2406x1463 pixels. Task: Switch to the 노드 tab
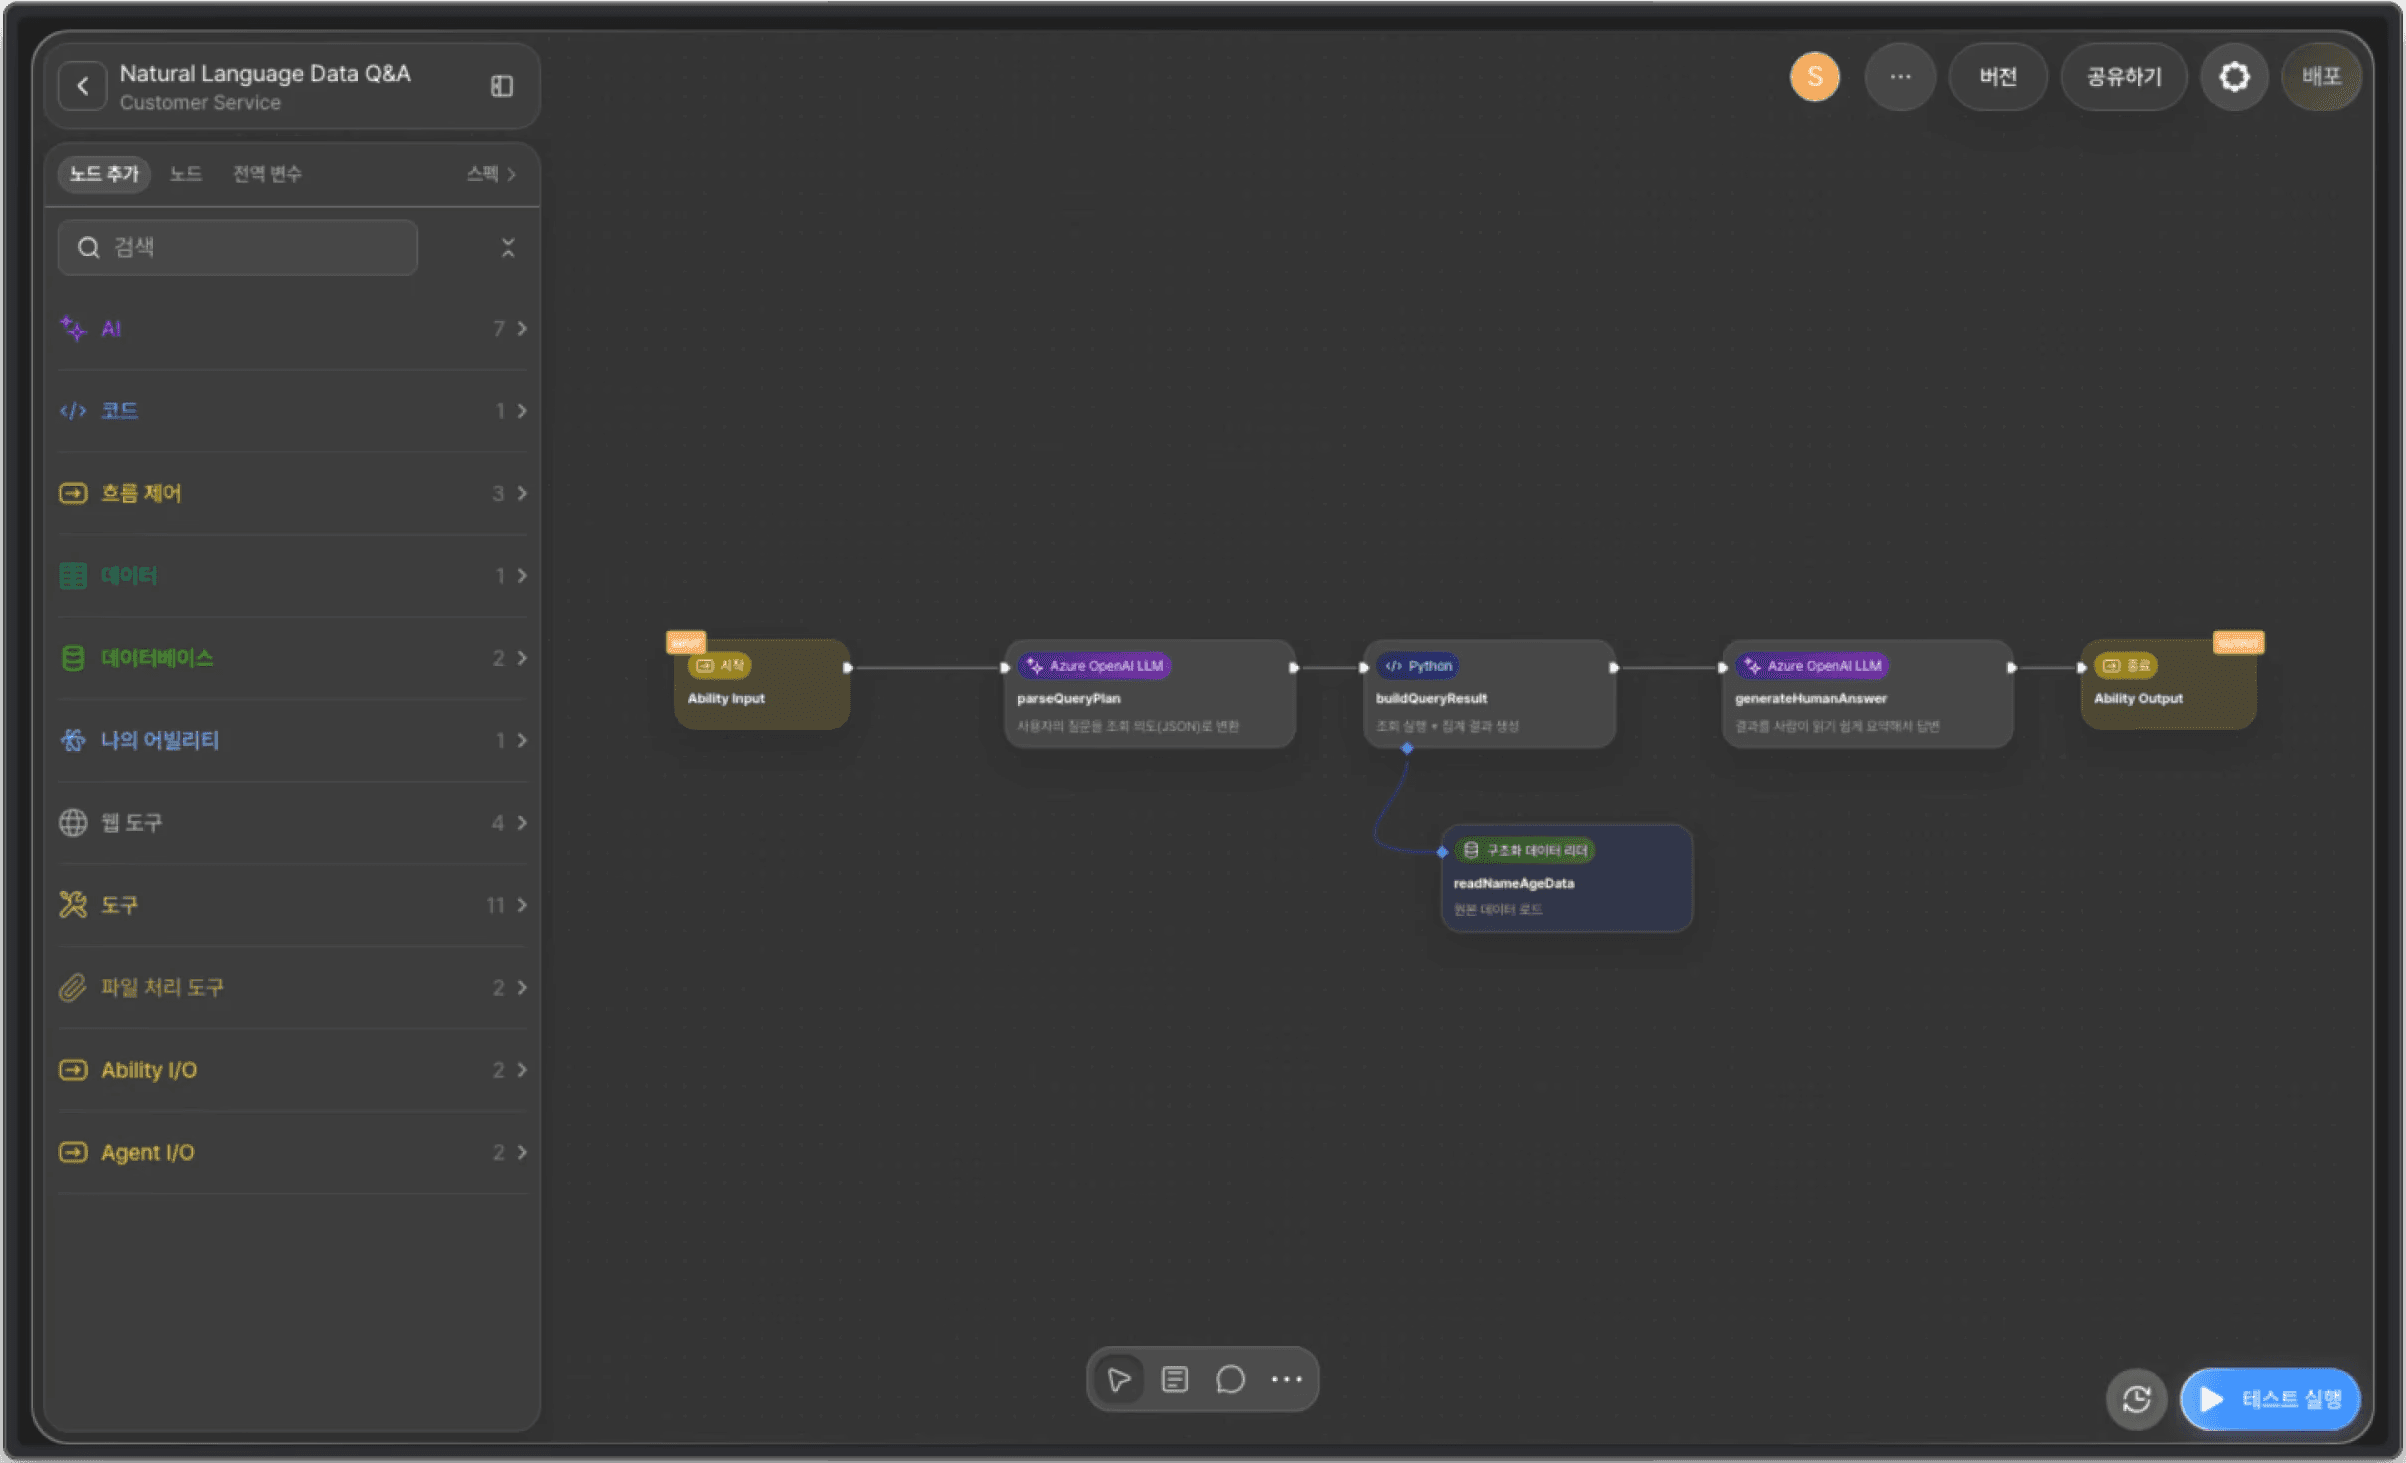pos(186,174)
